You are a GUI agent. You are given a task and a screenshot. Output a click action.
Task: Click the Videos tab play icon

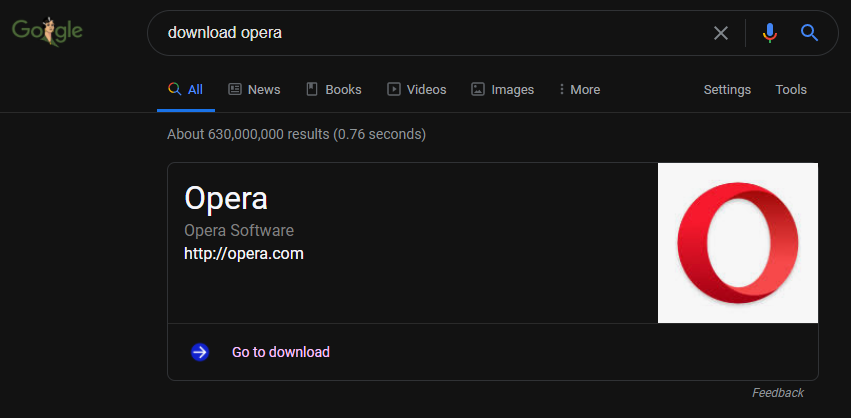(x=394, y=89)
